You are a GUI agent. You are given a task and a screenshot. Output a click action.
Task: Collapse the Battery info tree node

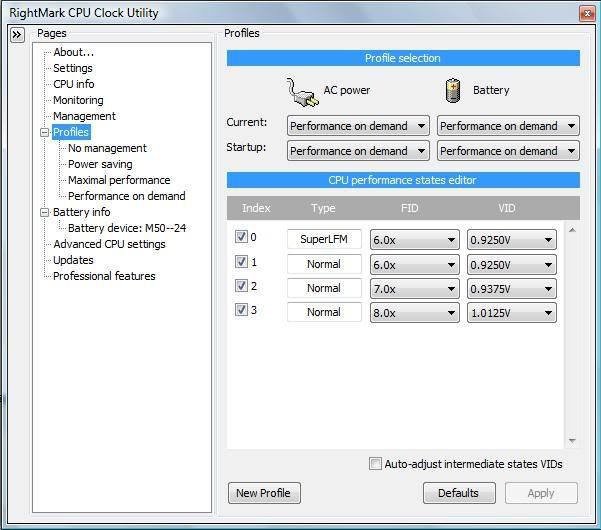[x=44, y=212]
